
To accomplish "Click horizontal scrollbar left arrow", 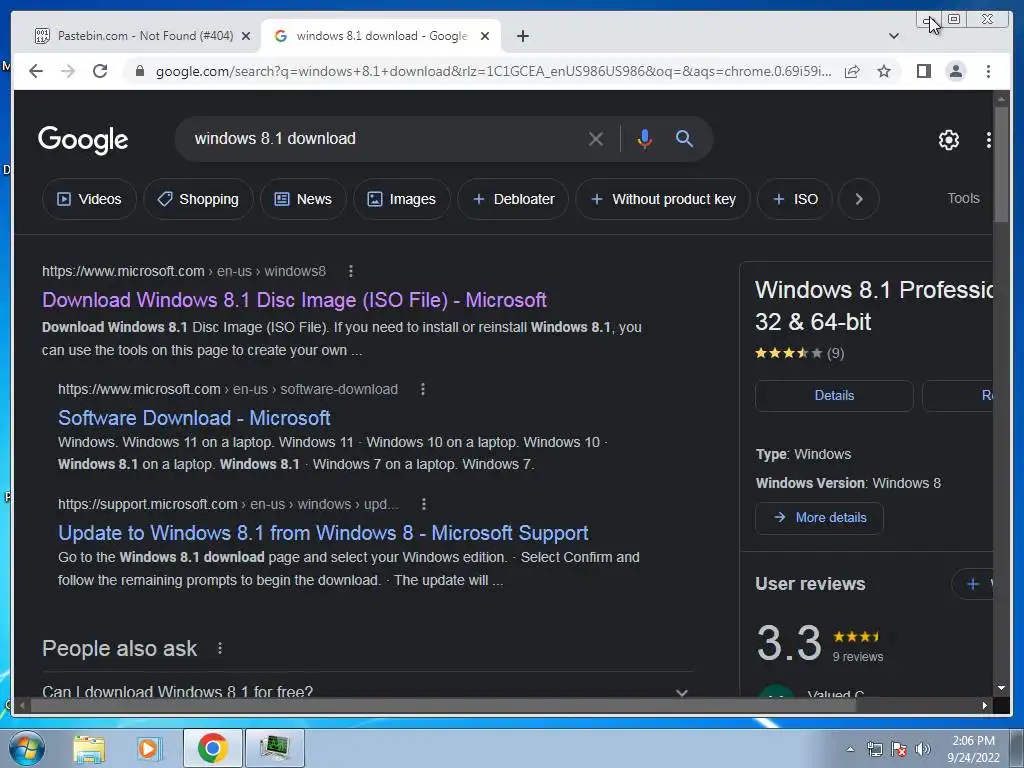I will pyautogui.click(x=23, y=705).
